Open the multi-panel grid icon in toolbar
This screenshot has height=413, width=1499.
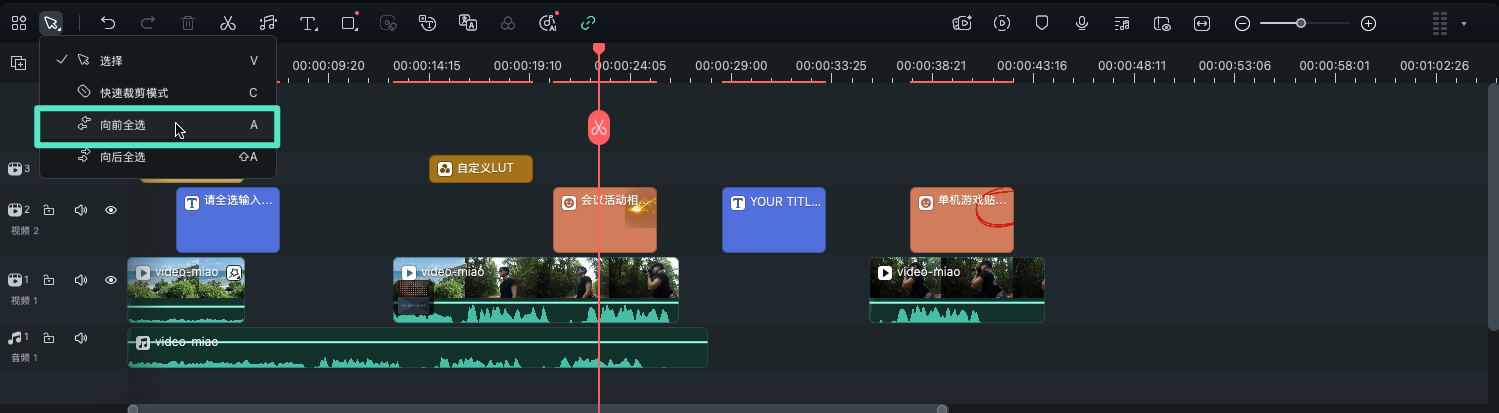coord(19,23)
